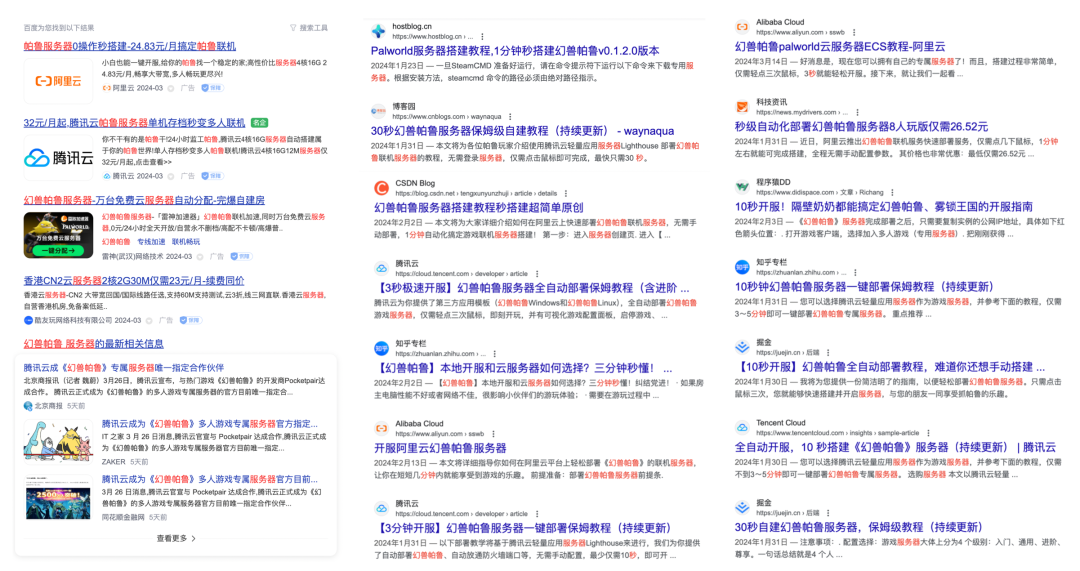Screen dimensions: 1080x571
Task: Open 秒级自动化部署幻兽帕鲁服务器8人玩版 result
Action: pos(861,127)
